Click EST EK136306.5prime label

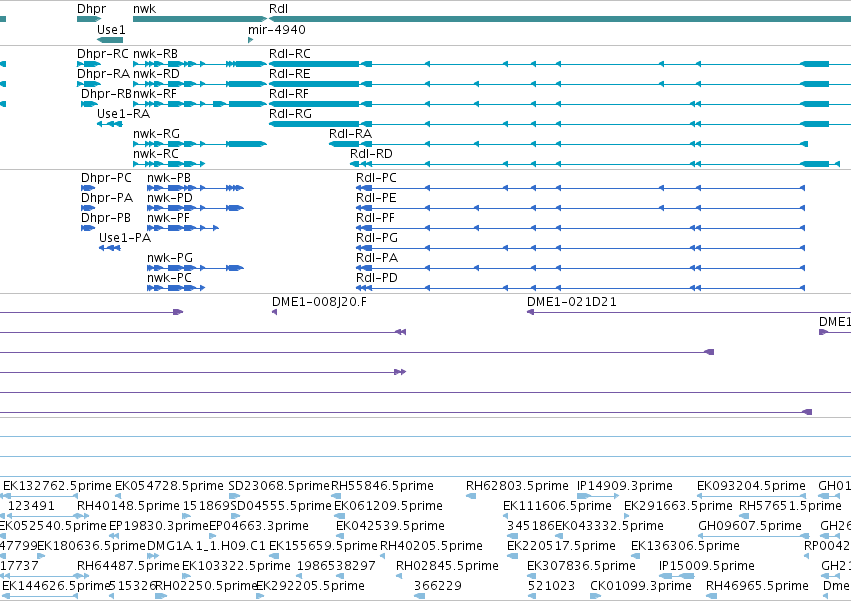point(685,546)
